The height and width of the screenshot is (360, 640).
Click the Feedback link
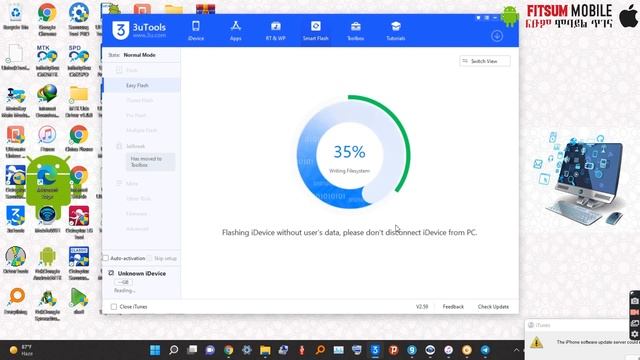(x=453, y=307)
